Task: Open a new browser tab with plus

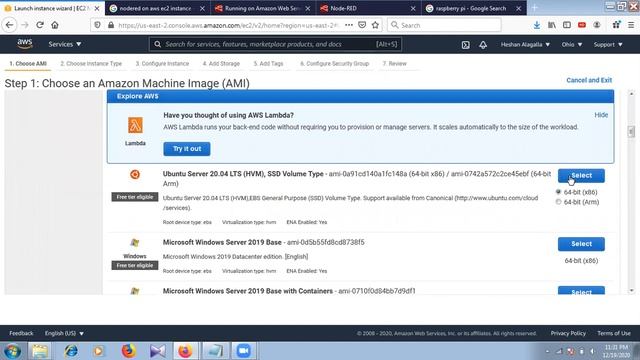Action: pos(534,8)
